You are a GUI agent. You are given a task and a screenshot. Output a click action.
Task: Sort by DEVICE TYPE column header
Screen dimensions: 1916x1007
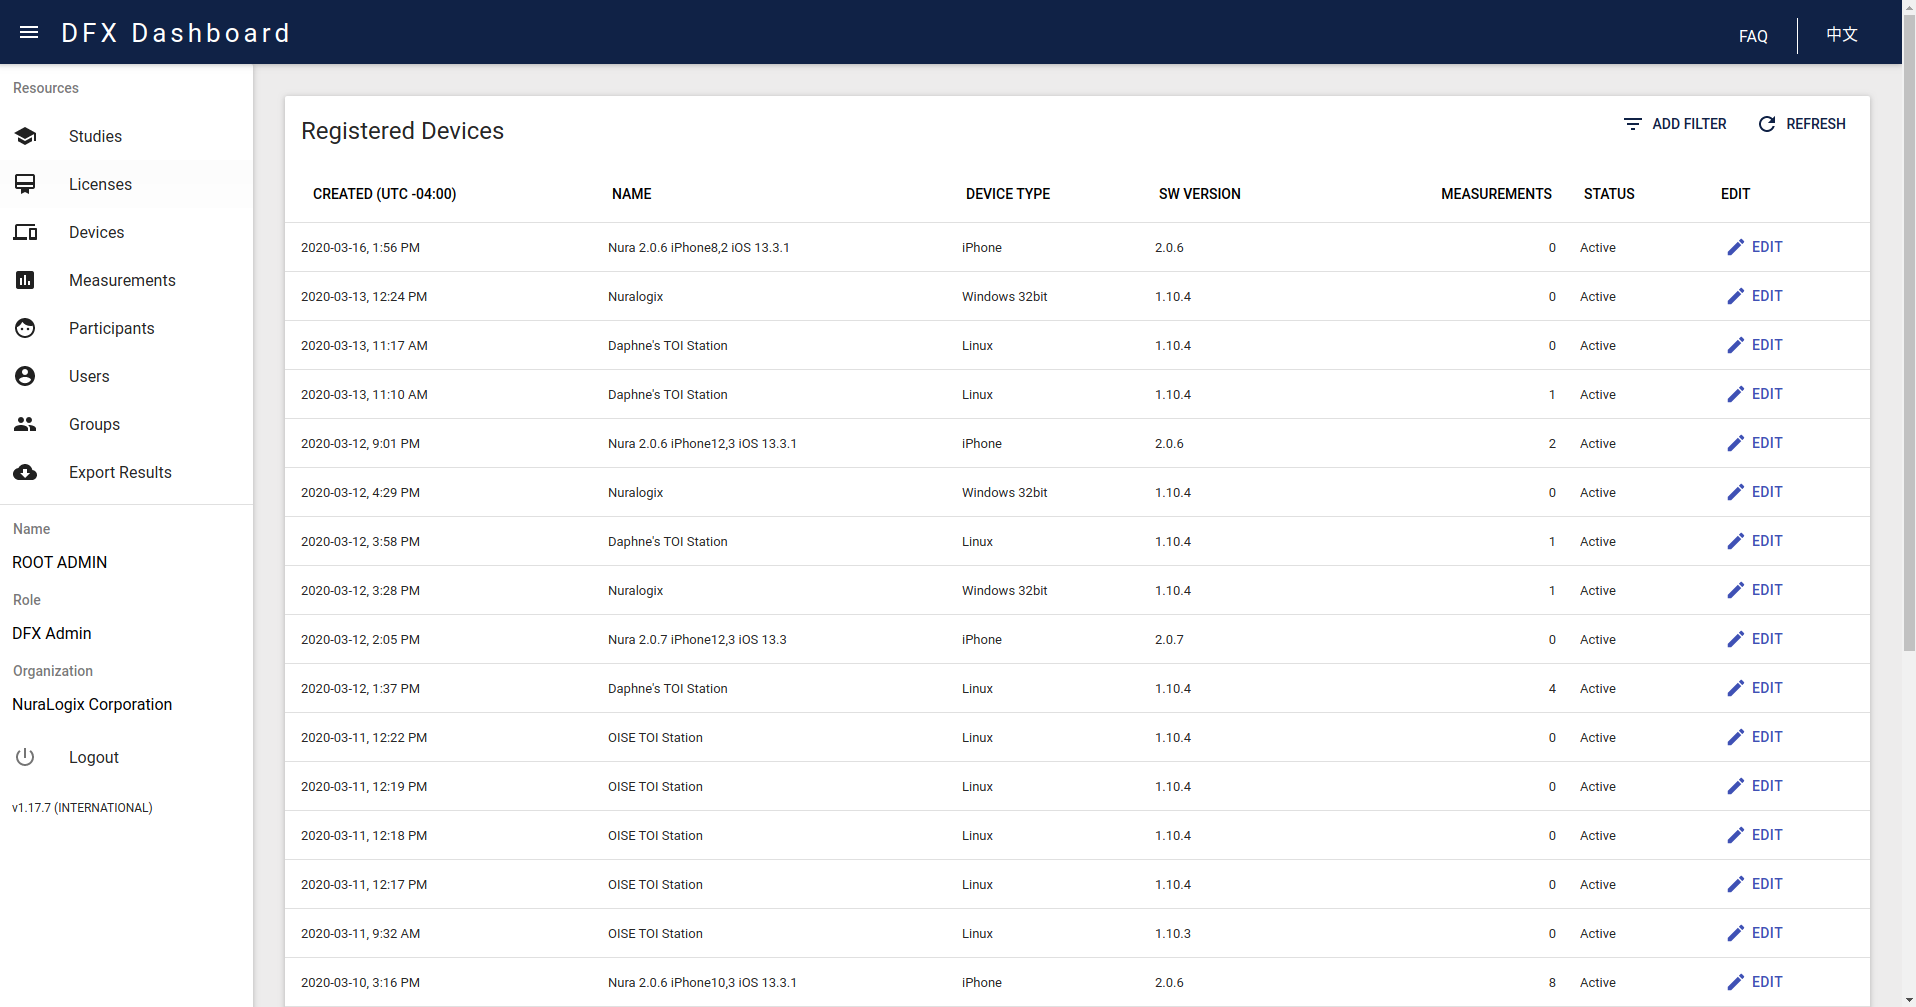[1007, 194]
